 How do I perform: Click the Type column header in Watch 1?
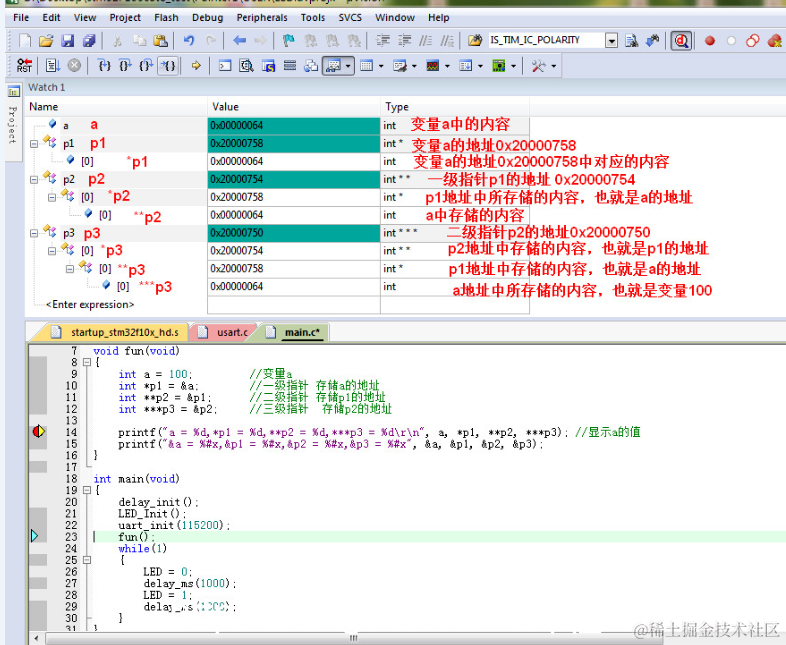click(455, 107)
